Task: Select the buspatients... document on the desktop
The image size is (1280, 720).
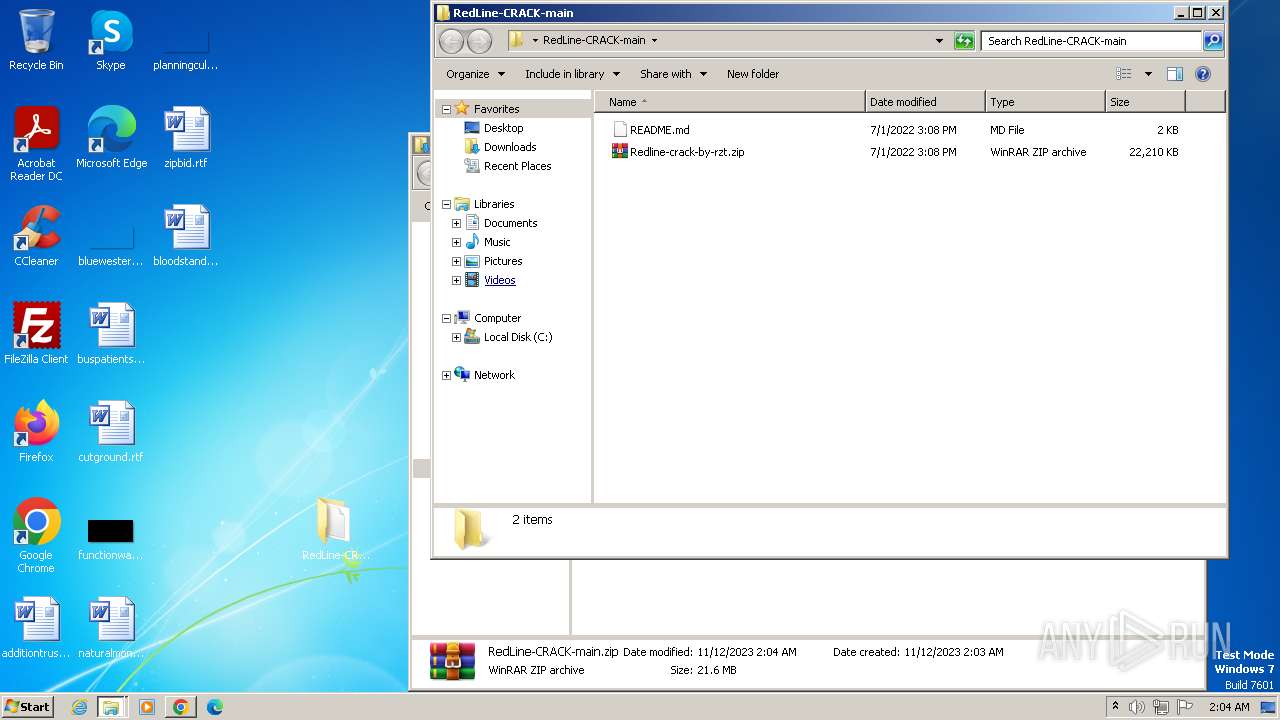Action: click(x=111, y=334)
